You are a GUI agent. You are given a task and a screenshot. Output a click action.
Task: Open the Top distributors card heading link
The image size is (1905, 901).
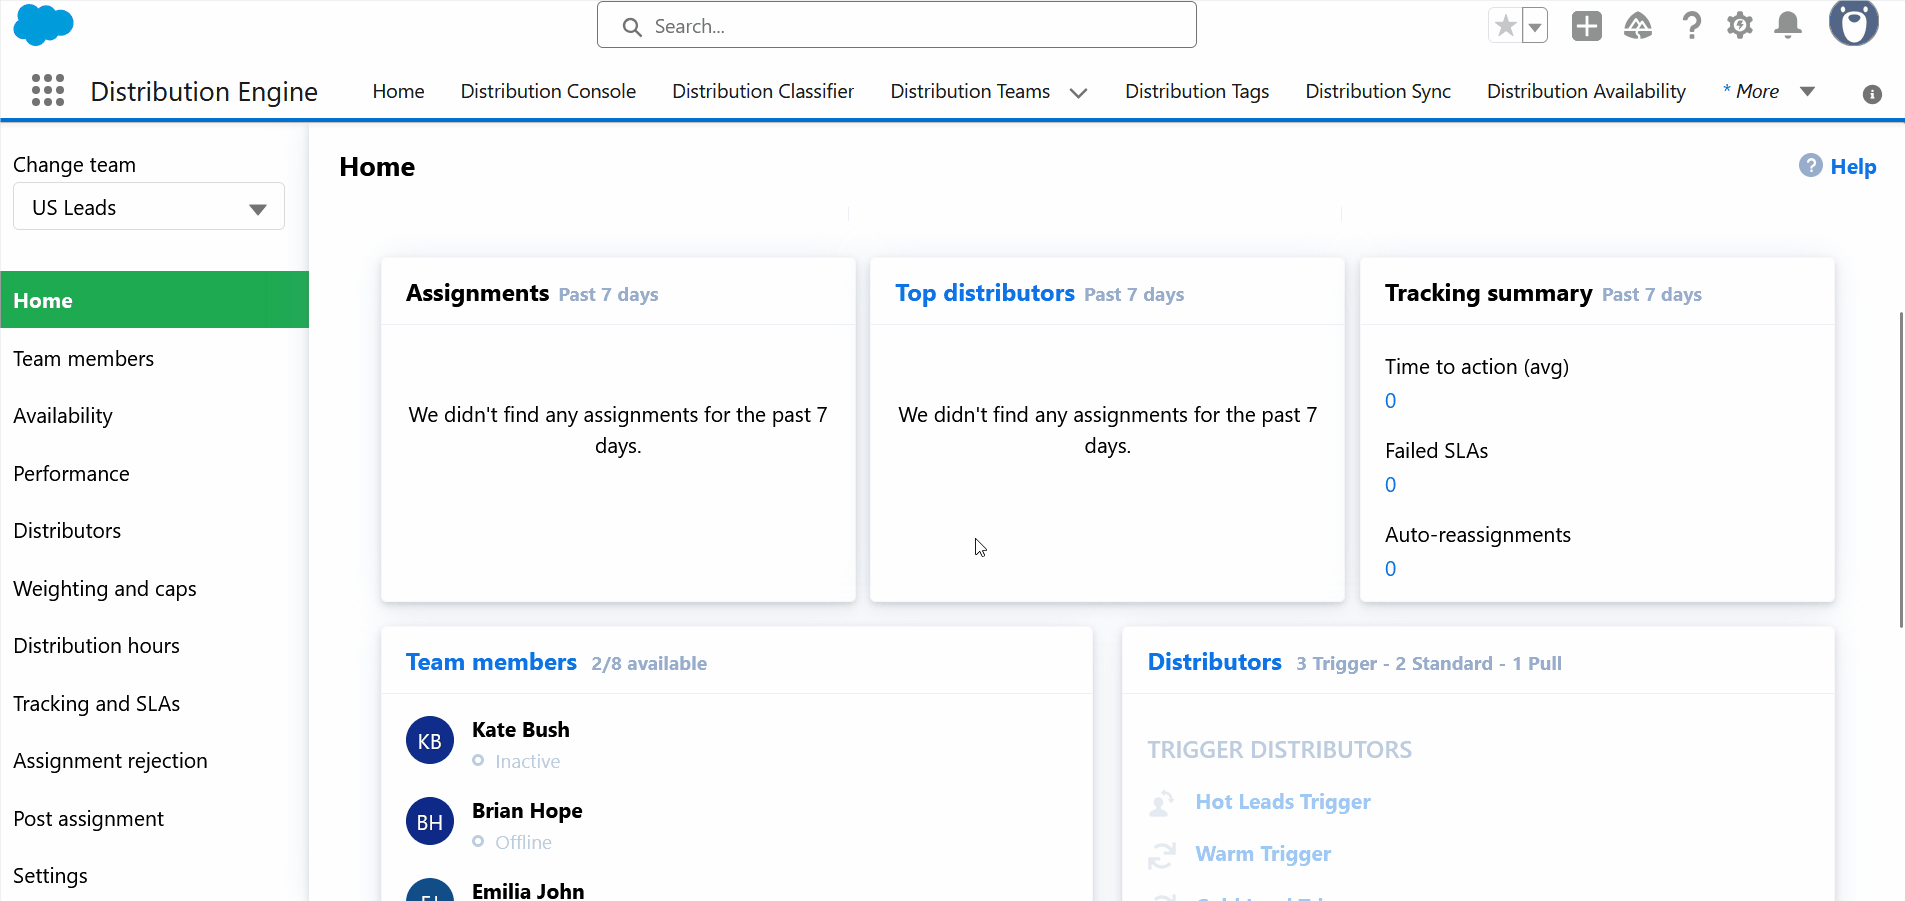coord(985,293)
